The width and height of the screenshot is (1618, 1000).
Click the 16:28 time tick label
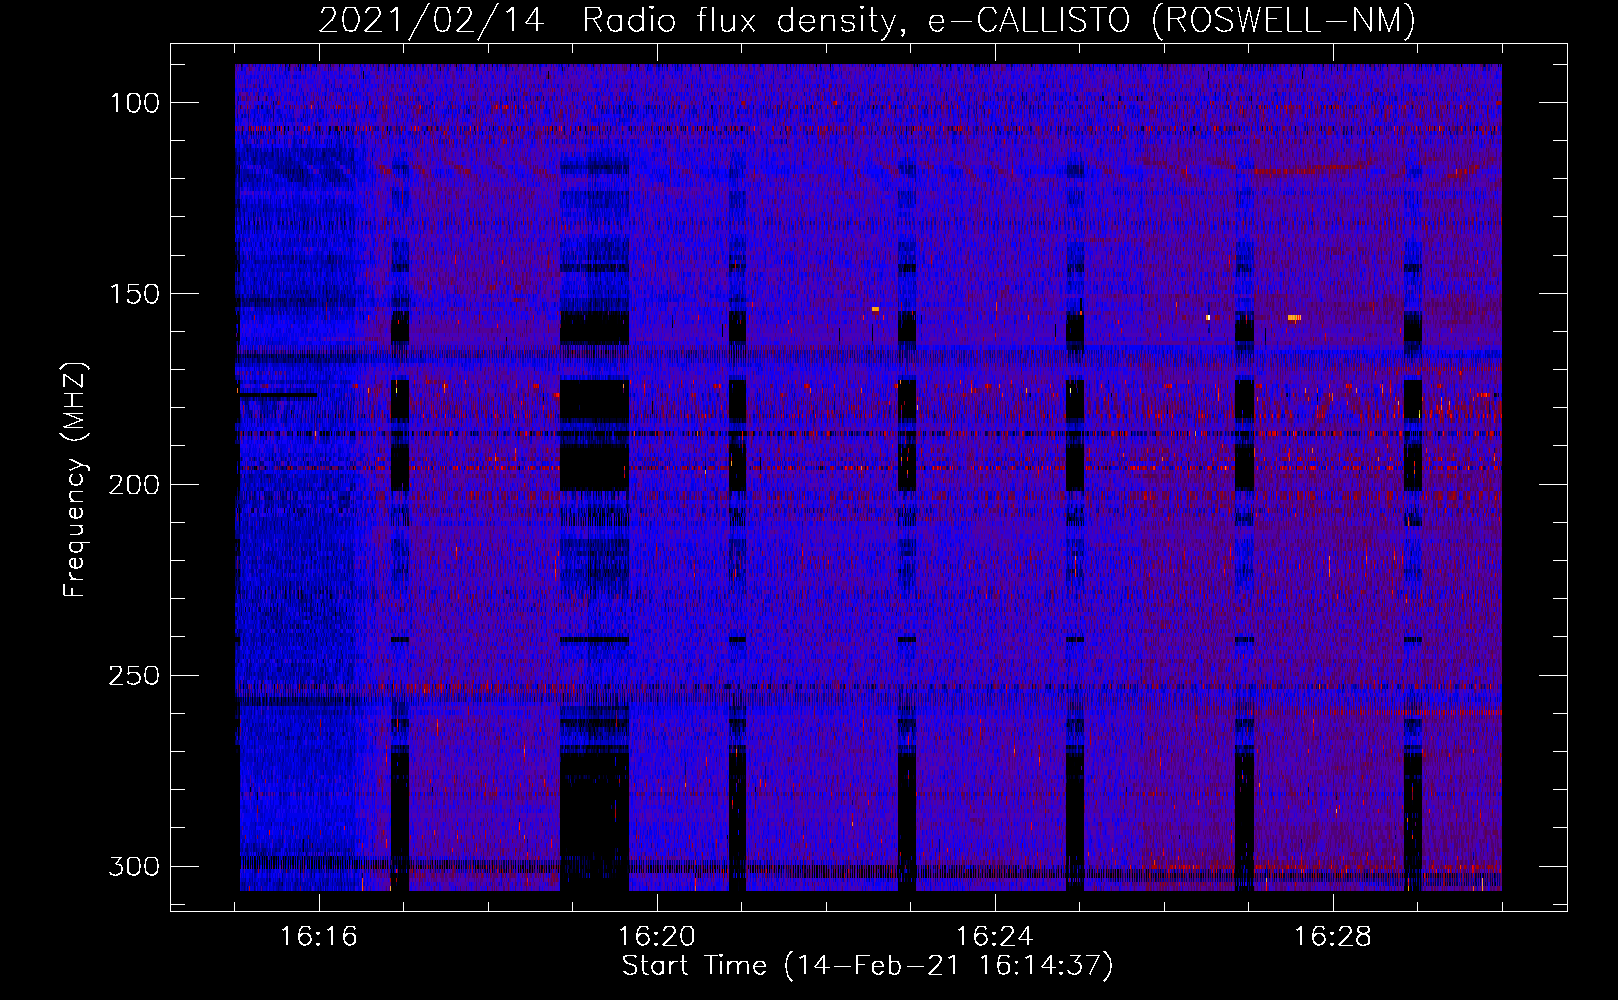(1333, 937)
